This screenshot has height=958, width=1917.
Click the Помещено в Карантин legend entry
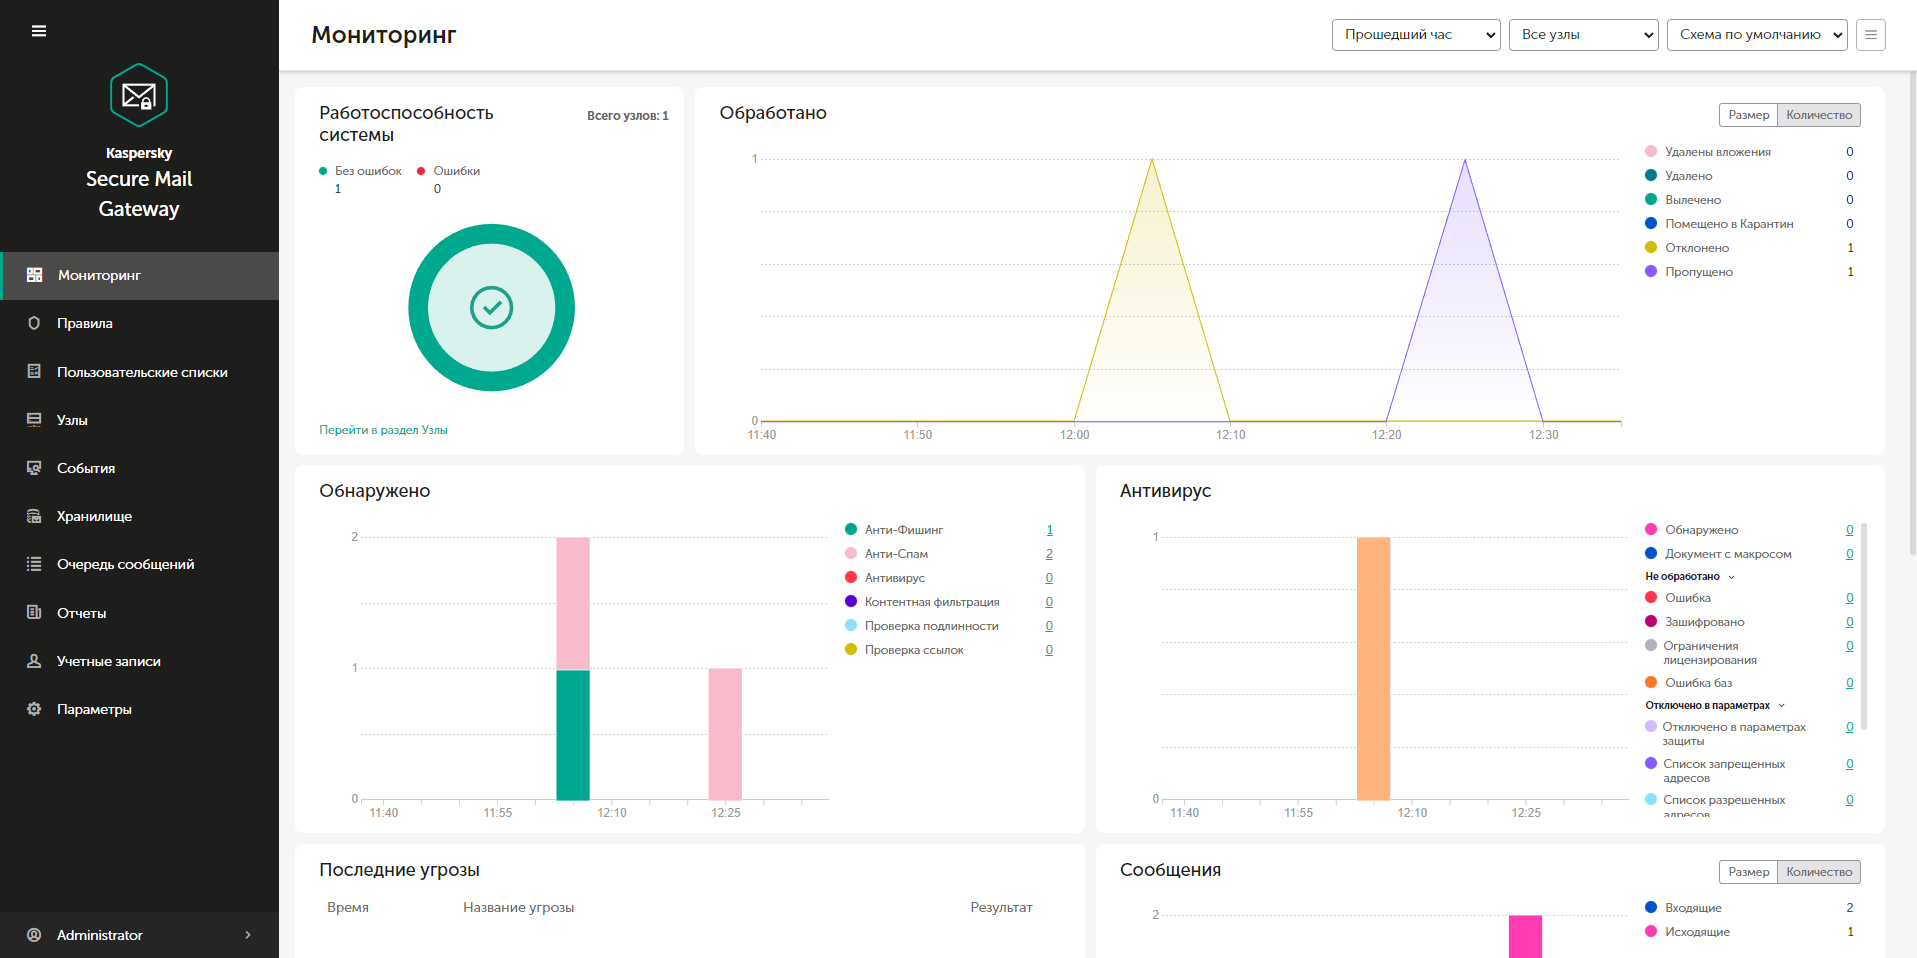pos(1729,224)
